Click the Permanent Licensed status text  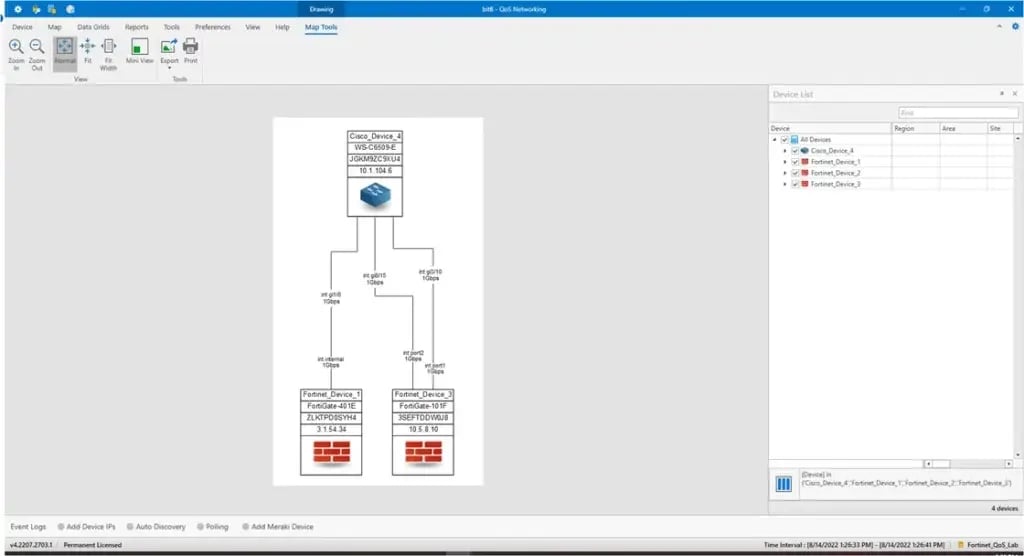[x=92, y=545]
